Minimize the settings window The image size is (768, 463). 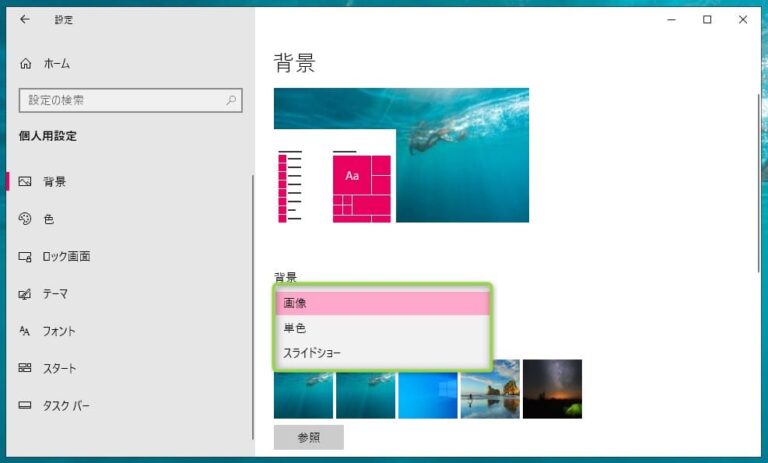click(672, 20)
